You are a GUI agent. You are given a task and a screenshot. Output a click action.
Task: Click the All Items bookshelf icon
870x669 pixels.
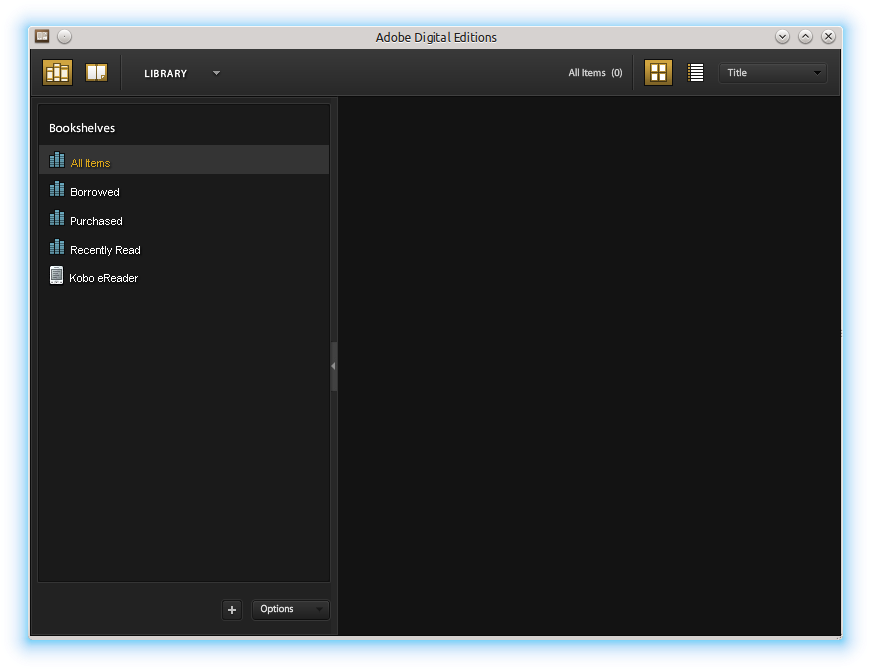point(57,161)
